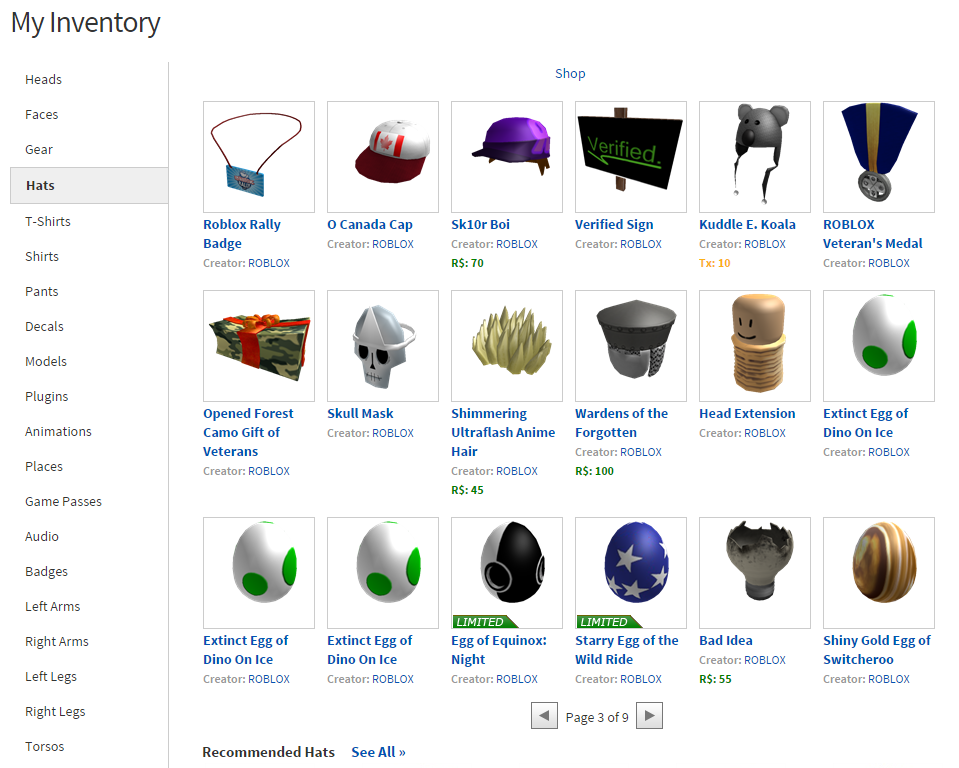Open the Starry Egg of the Wild Ride image
This screenshot has height=768, width=959.
[x=631, y=573]
